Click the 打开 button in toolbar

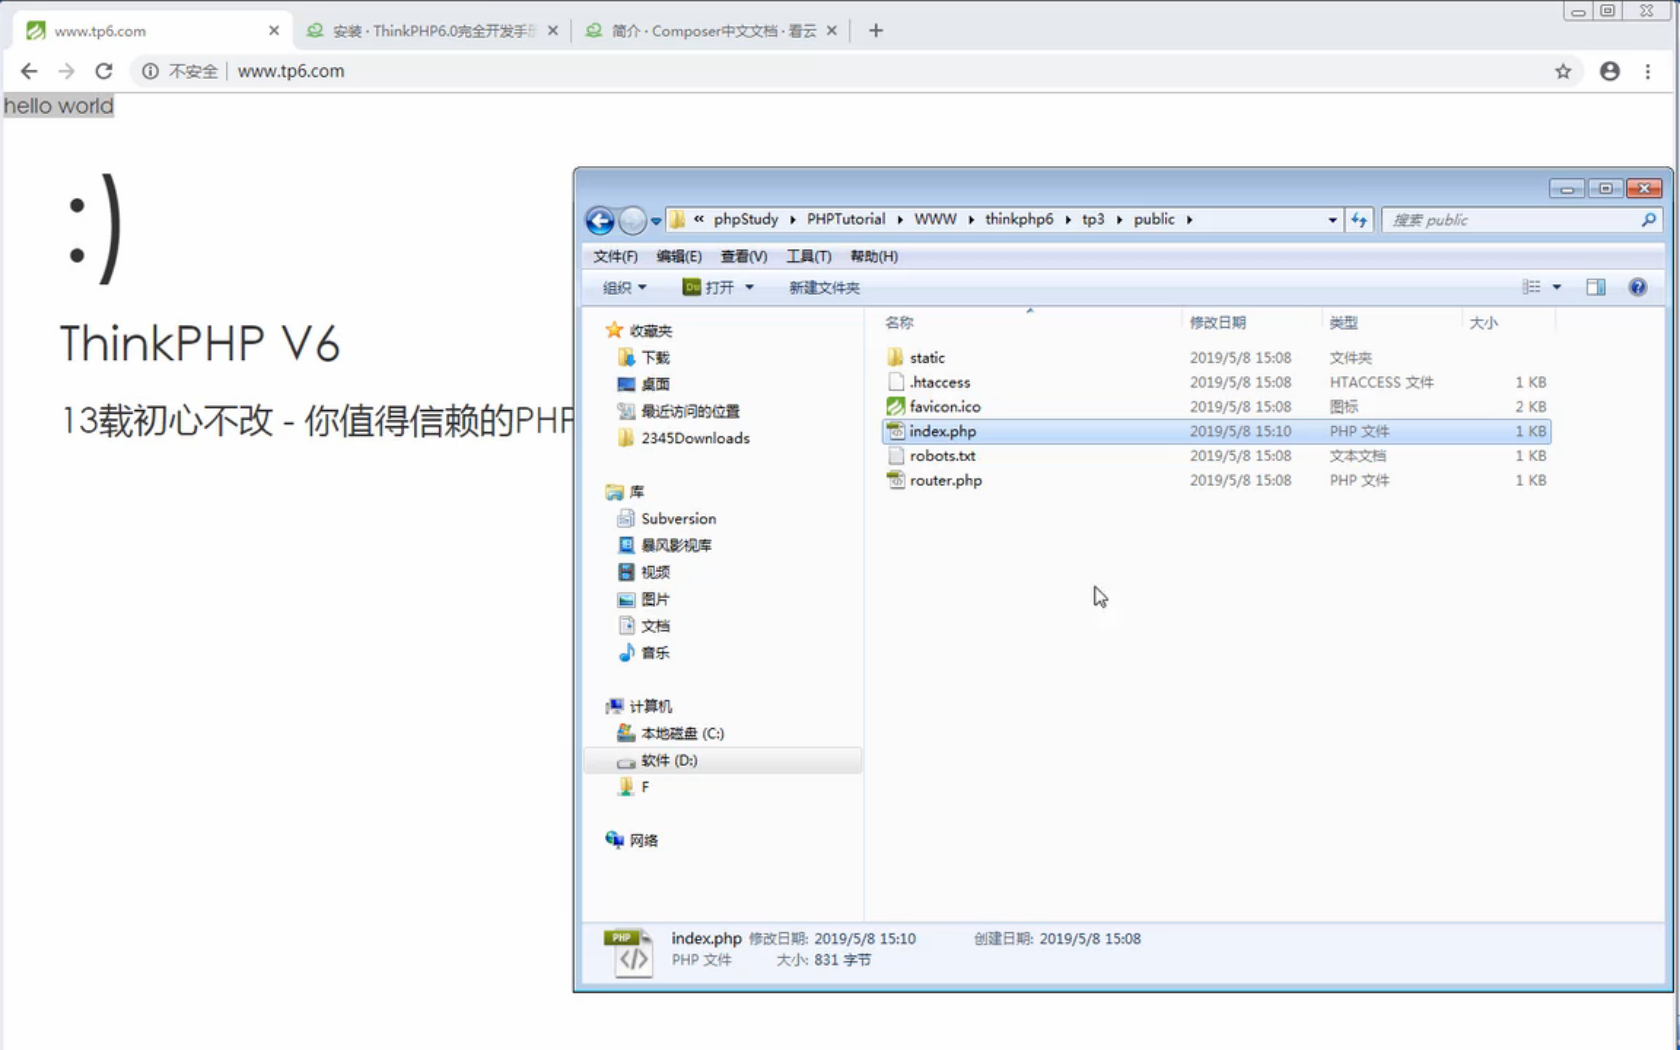(x=708, y=287)
